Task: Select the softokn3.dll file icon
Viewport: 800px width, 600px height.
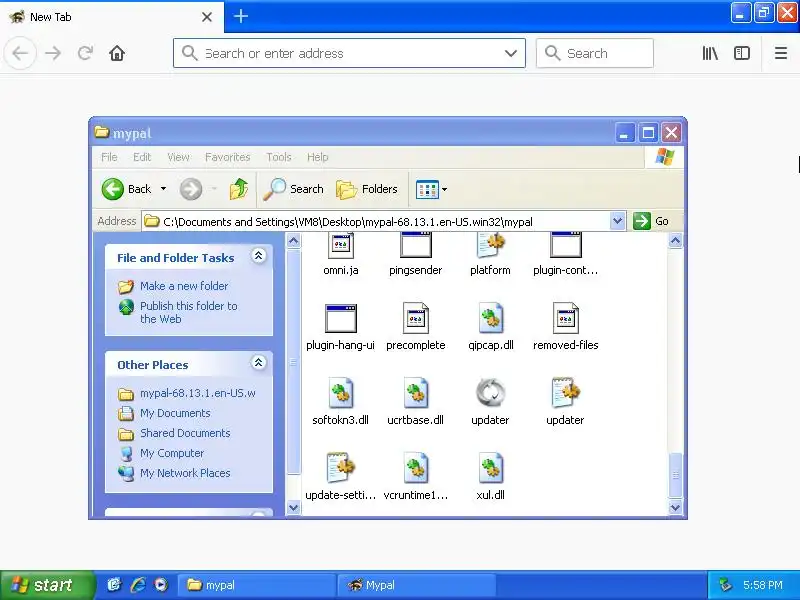Action: (x=341, y=393)
